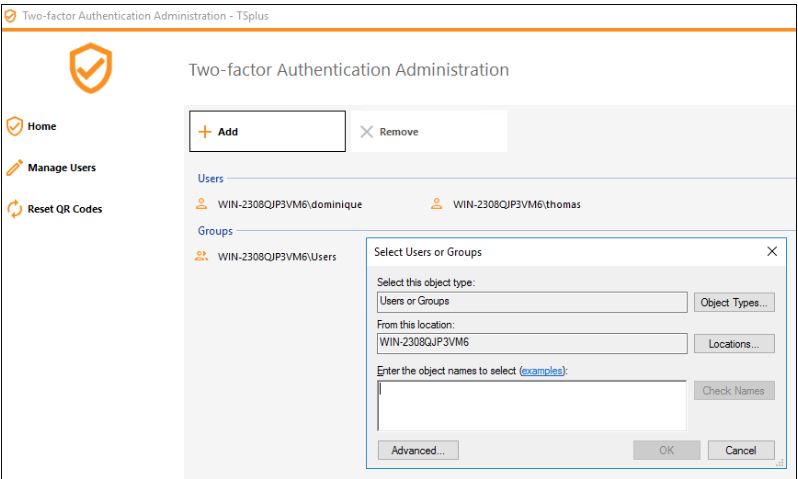Click the From this location field
The height and width of the screenshot is (479, 798).
pos(532,344)
